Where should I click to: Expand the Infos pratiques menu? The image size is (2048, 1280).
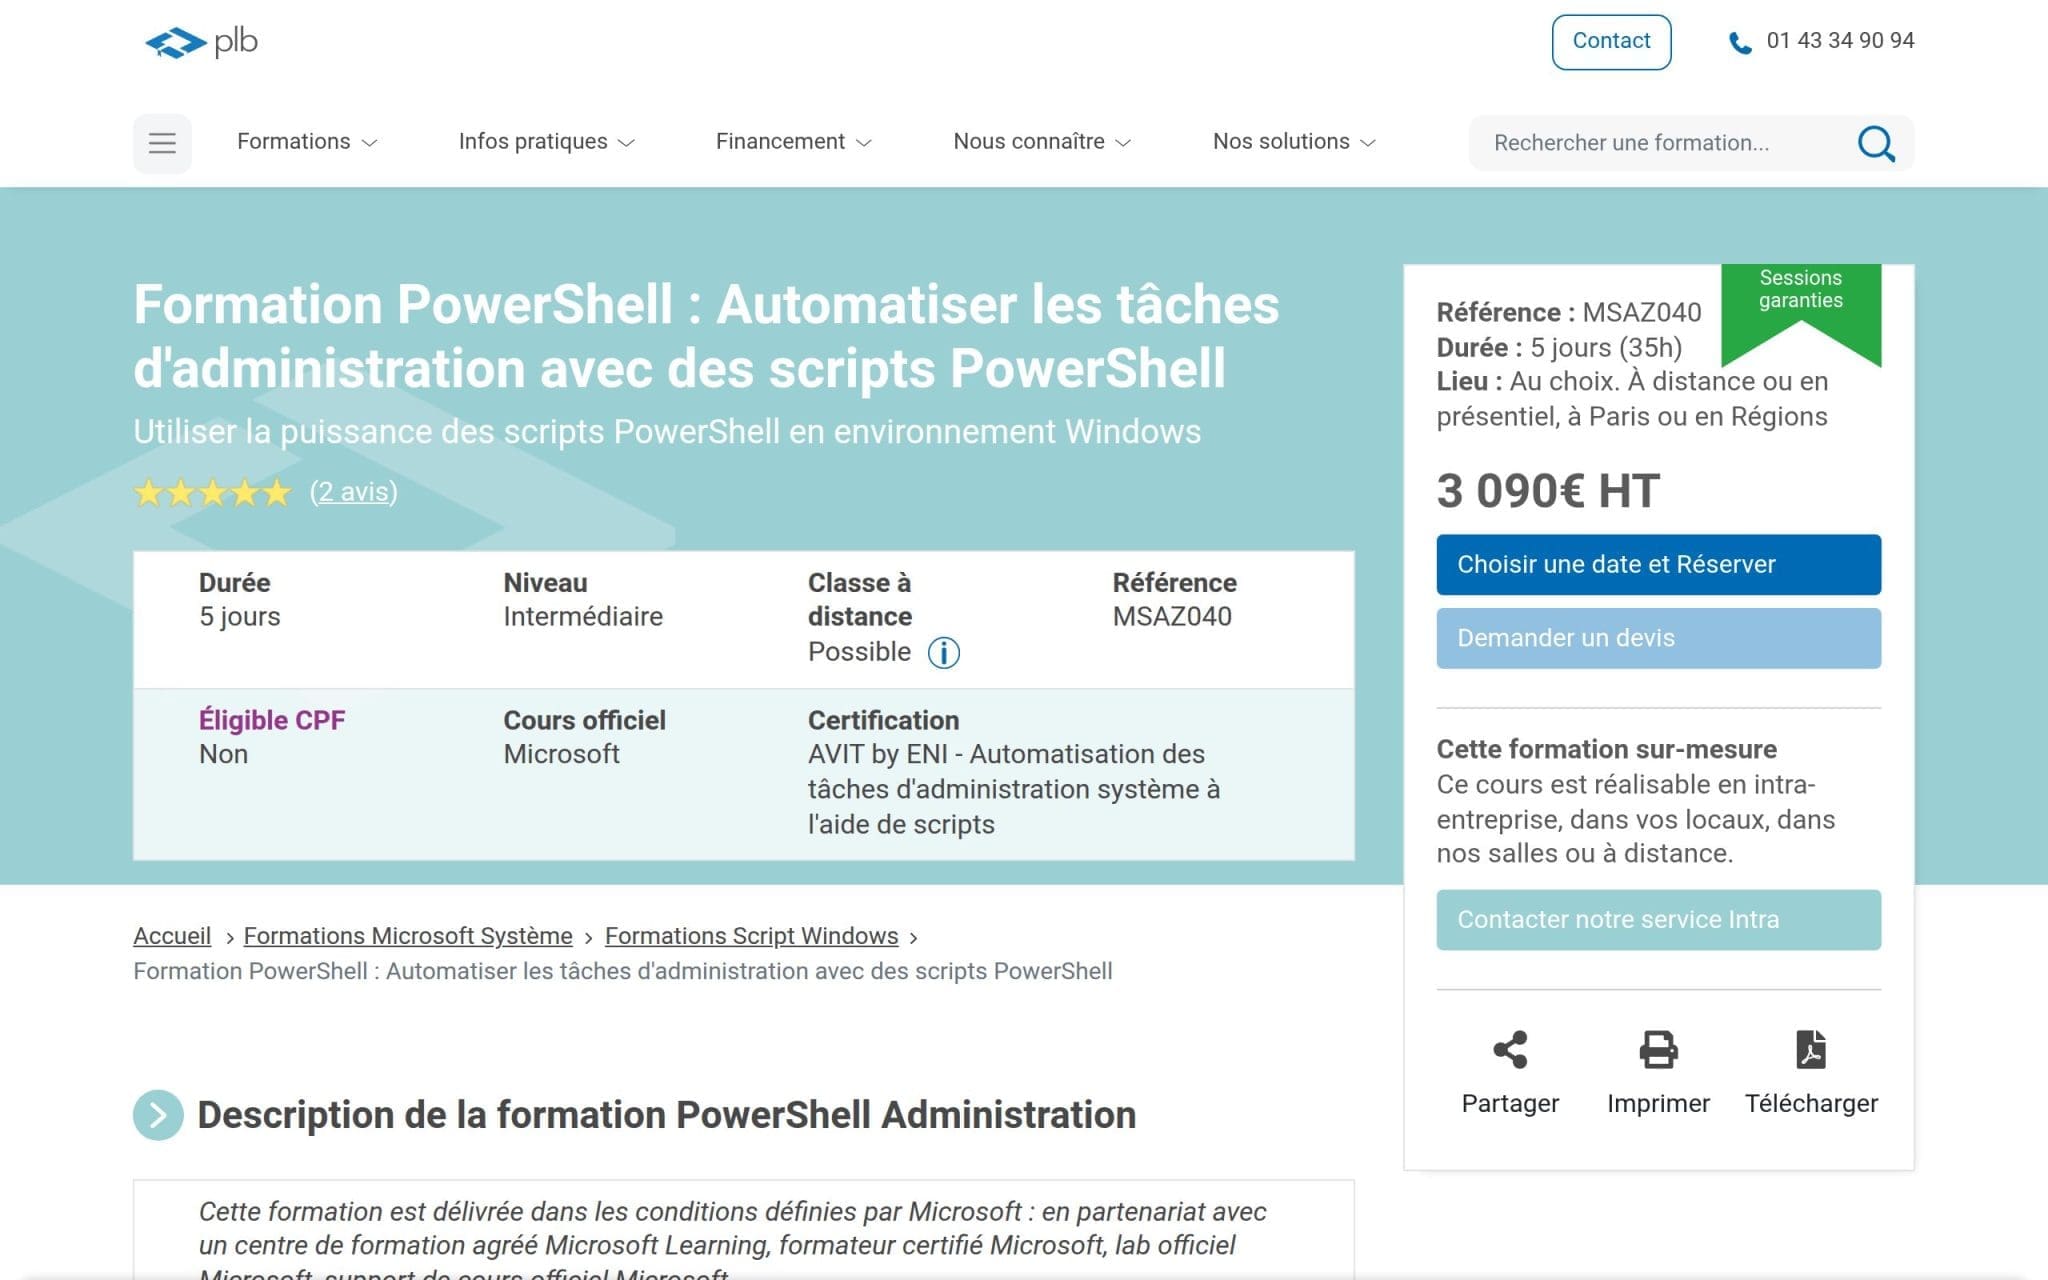(x=547, y=142)
